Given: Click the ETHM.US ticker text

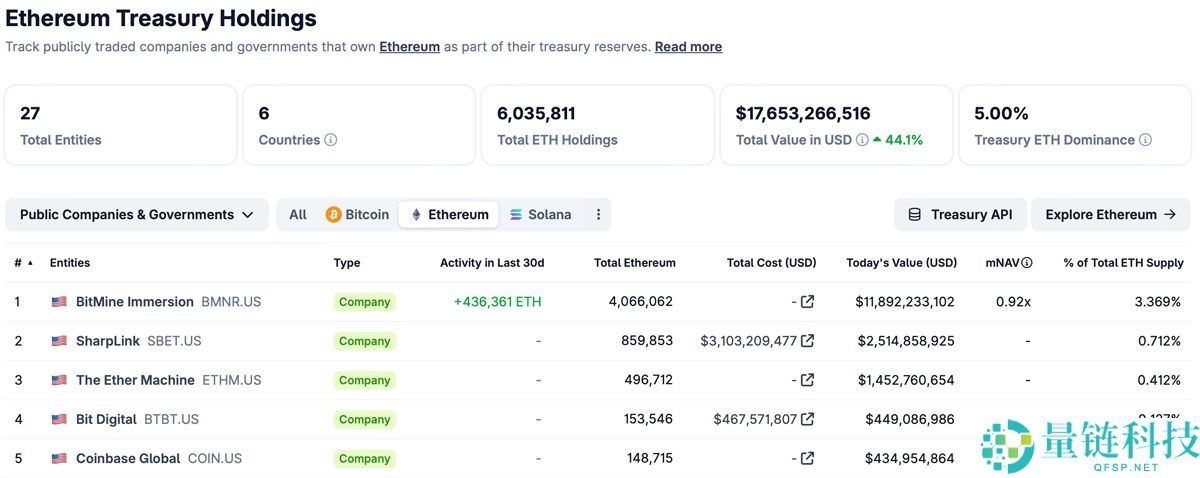Looking at the screenshot, I should coord(232,380).
